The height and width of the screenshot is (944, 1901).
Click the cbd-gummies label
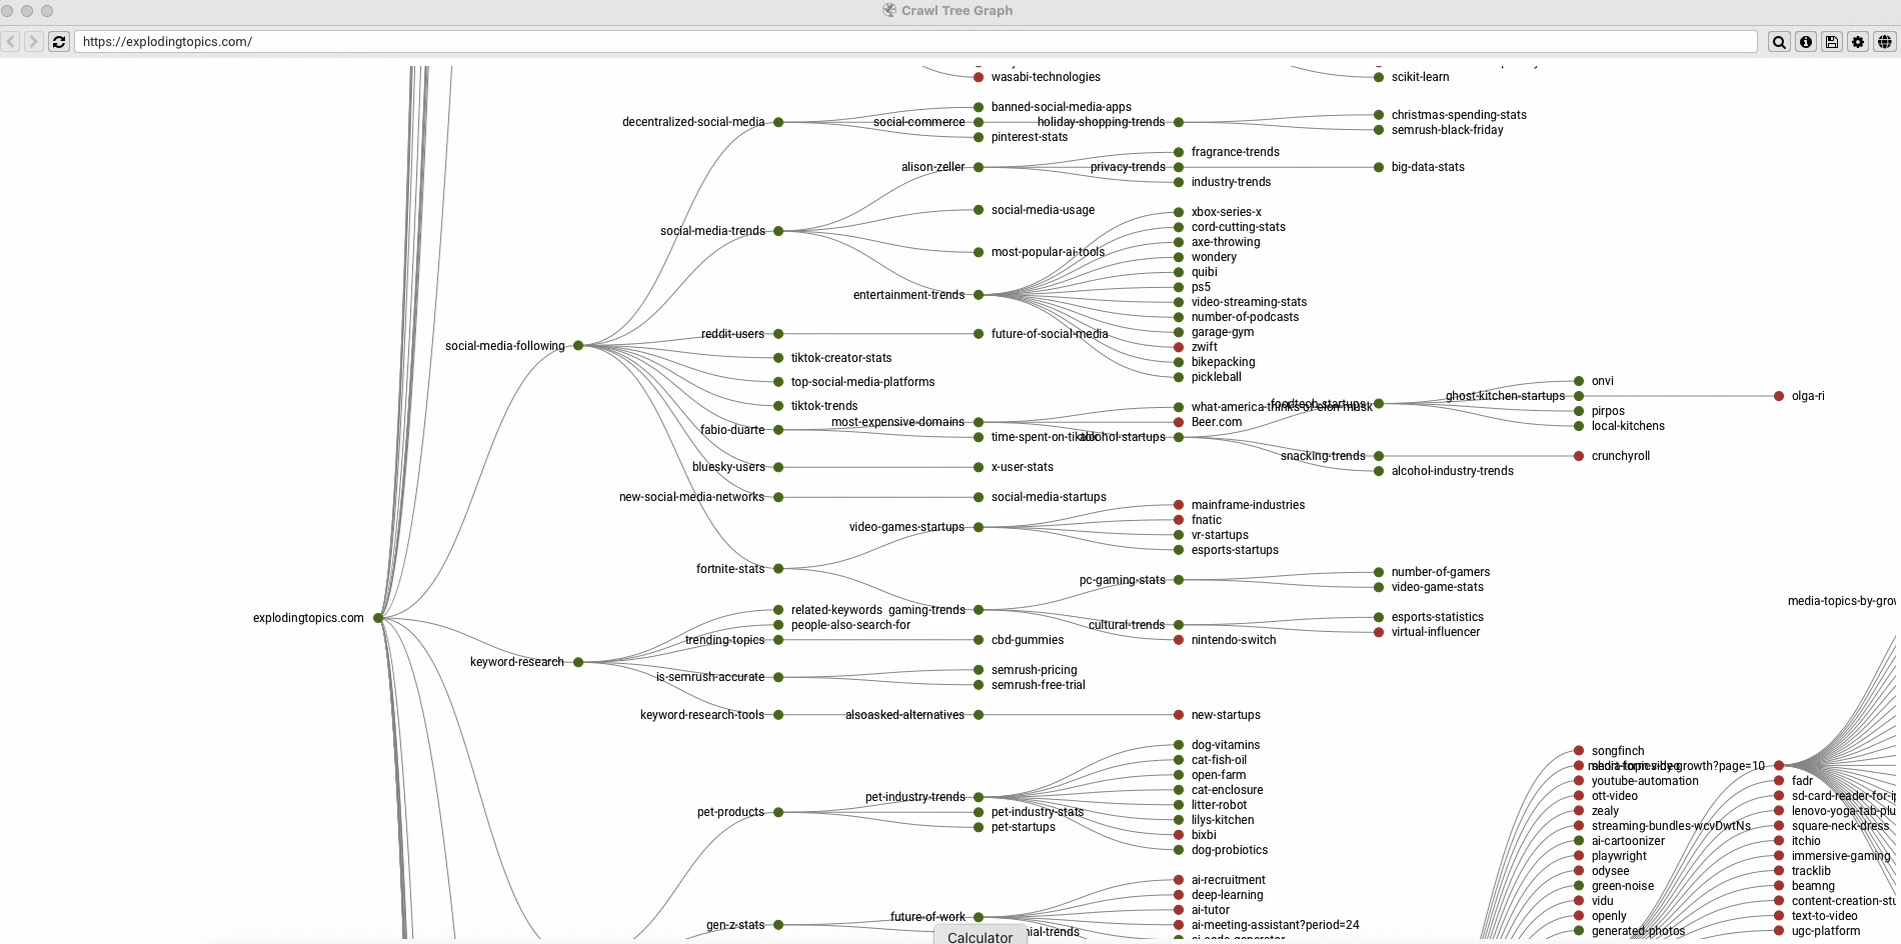(1027, 640)
